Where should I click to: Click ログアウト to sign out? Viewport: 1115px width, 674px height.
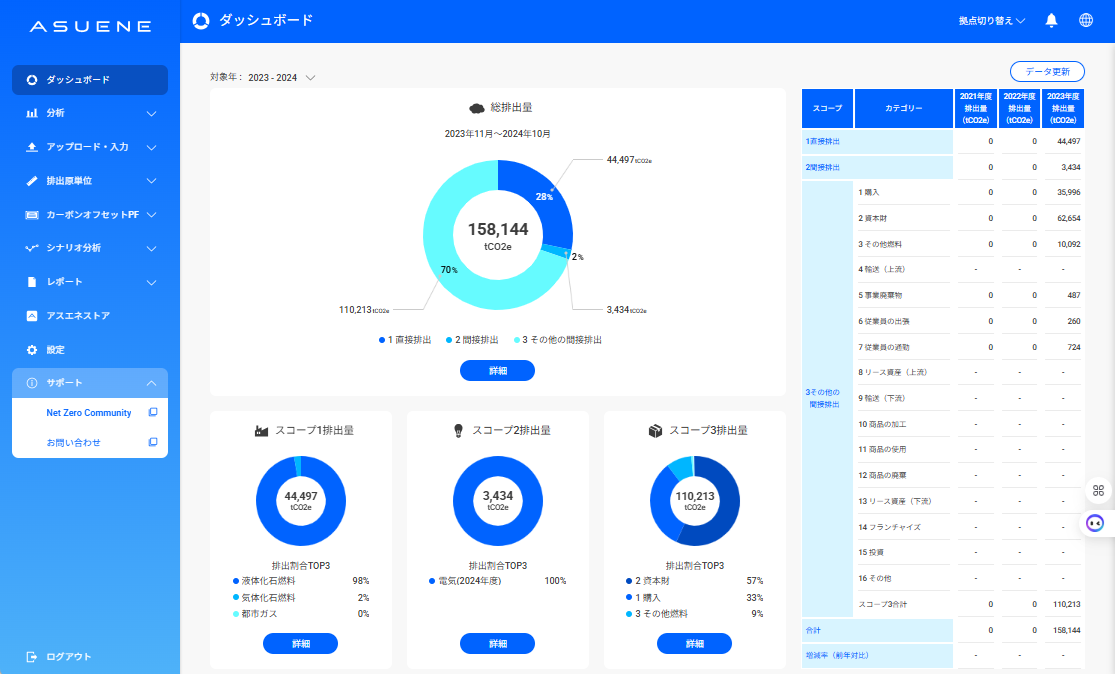69,657
